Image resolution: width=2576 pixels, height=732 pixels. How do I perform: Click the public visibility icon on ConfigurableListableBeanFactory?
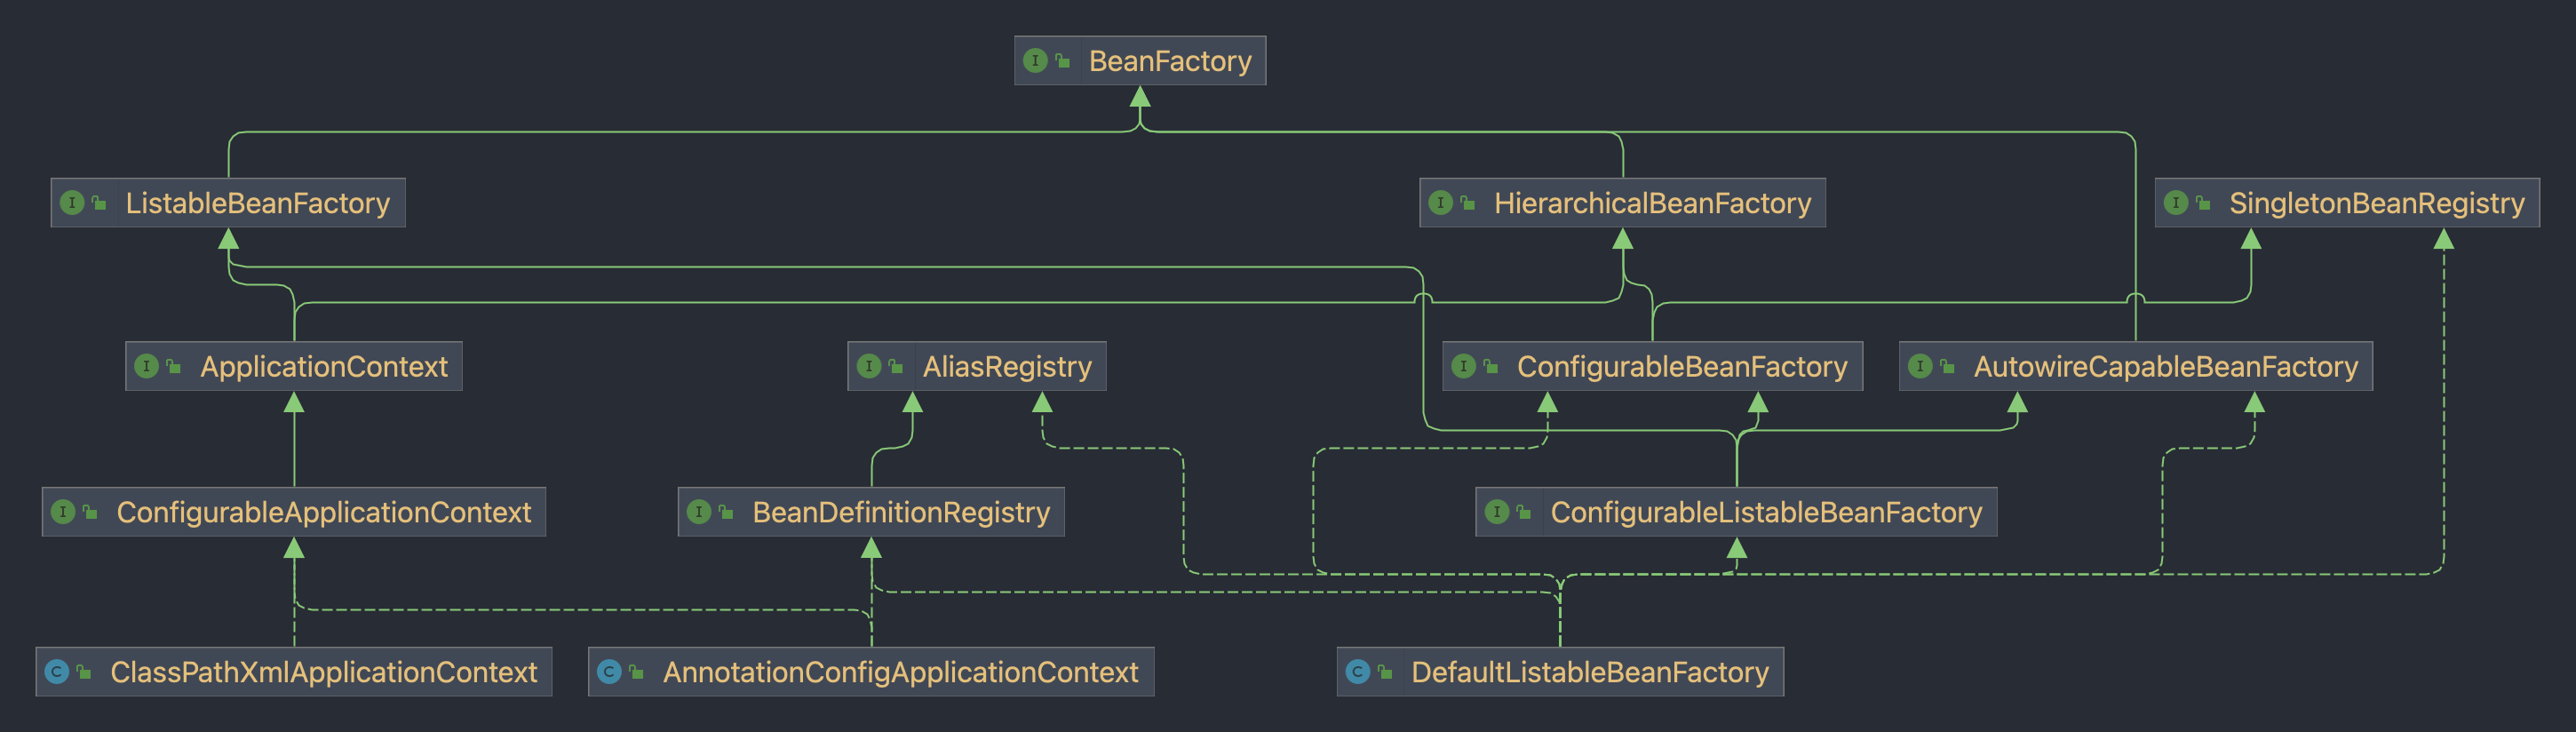coord(1524,512)
